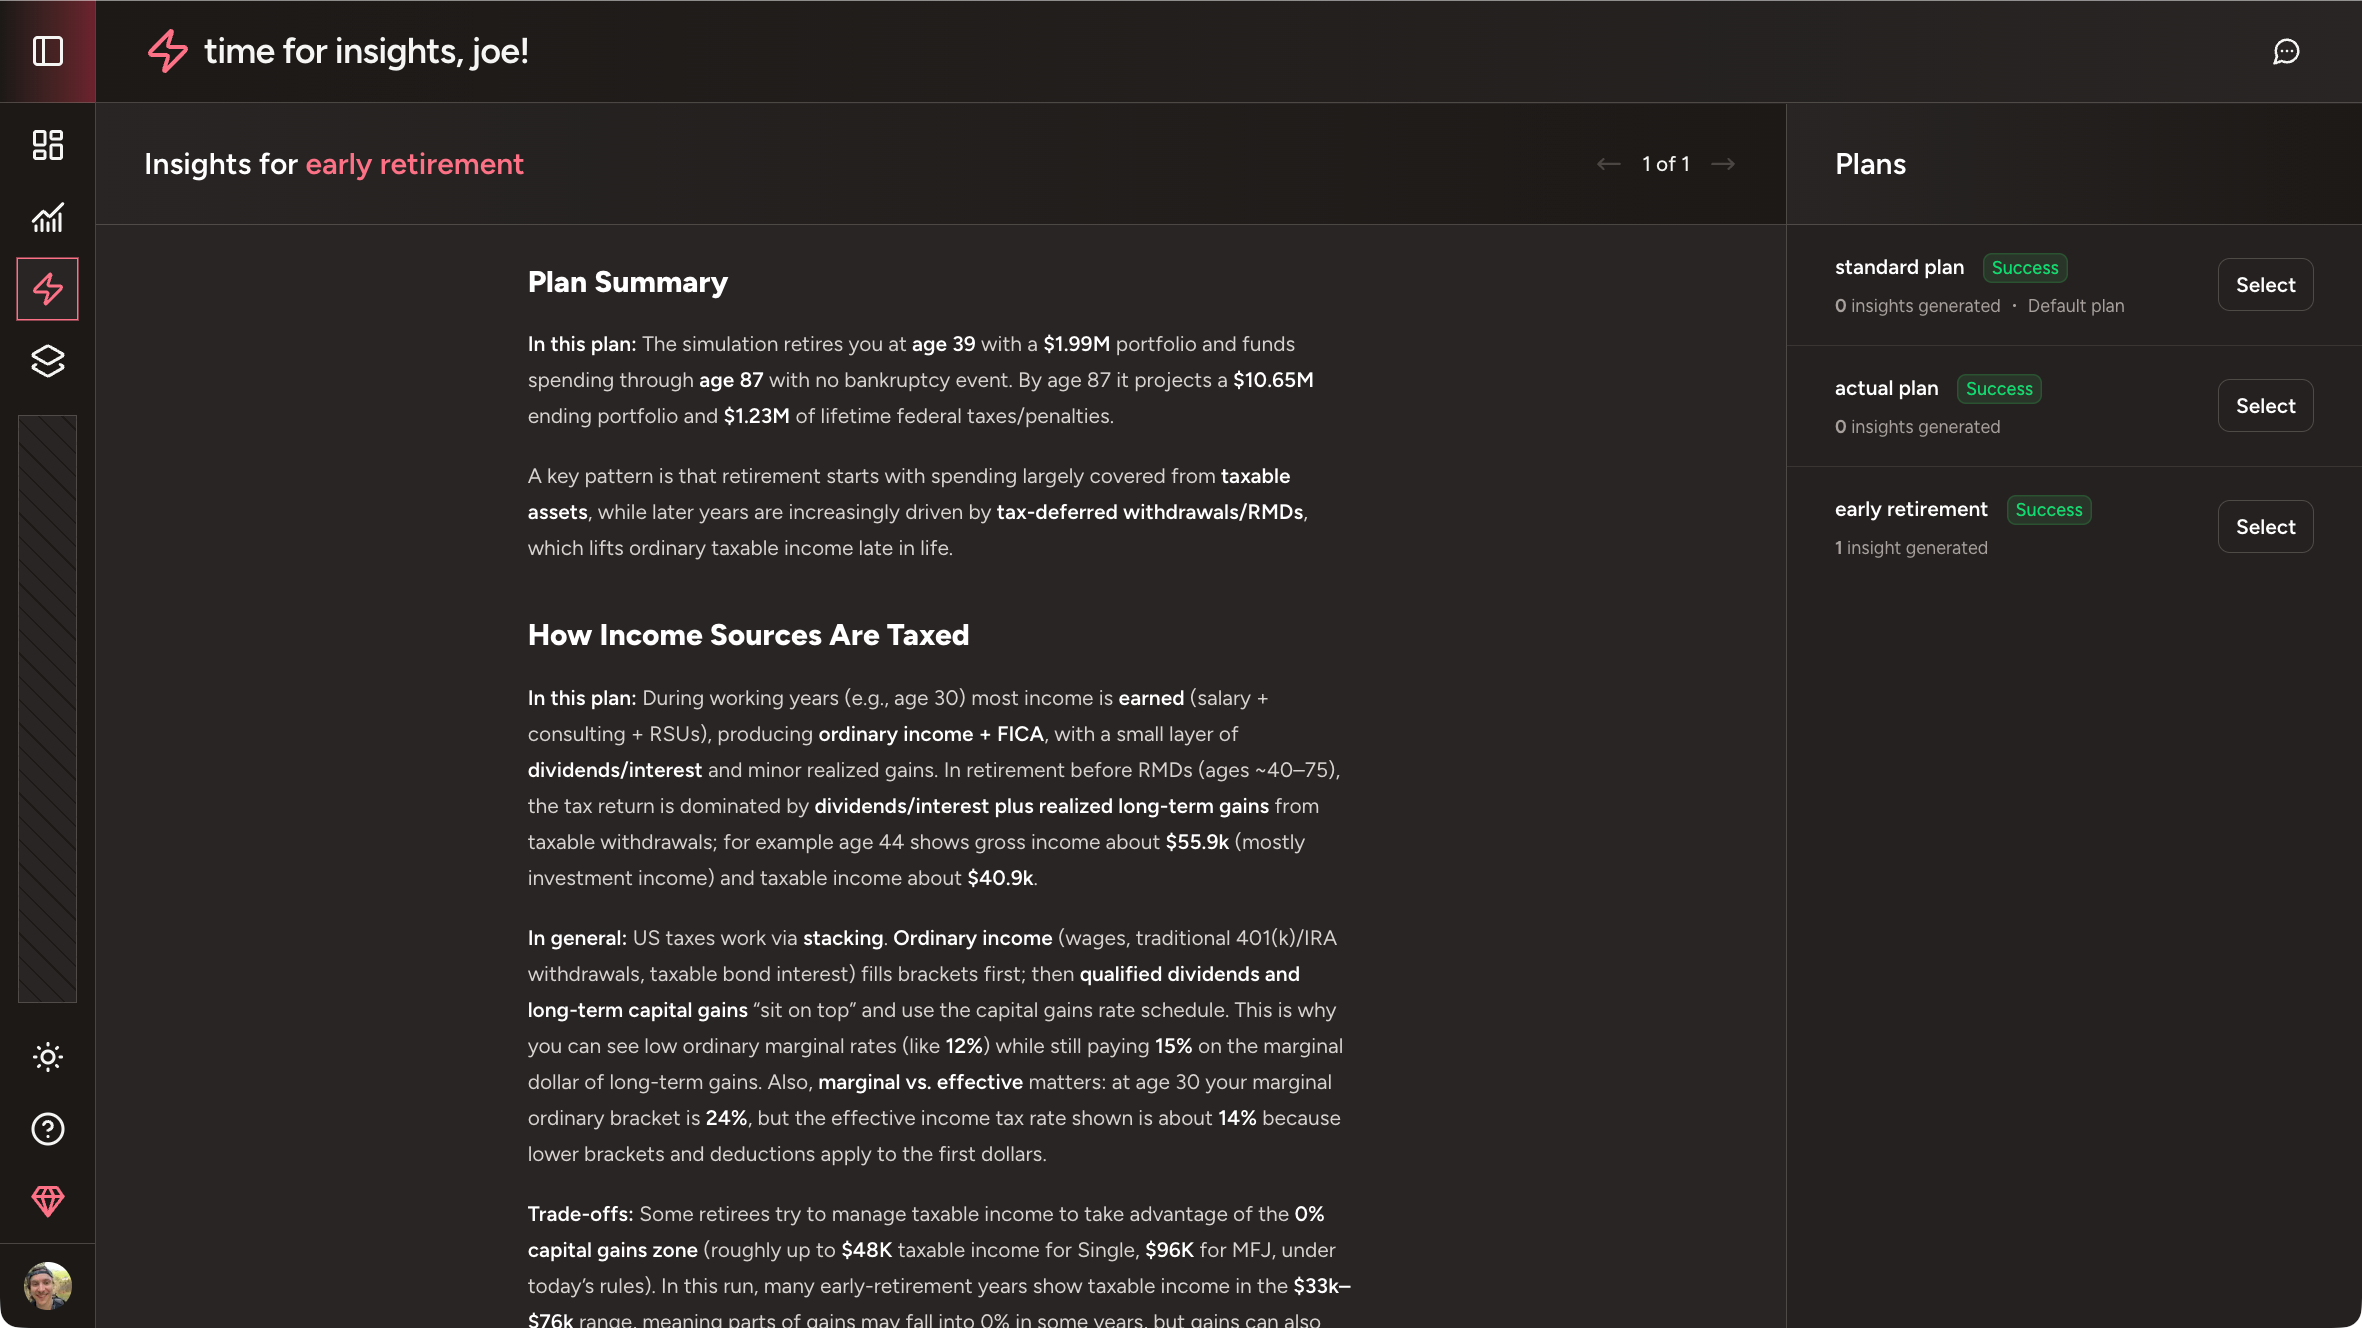The image size is (2362, 1328).
Task: Click the Success badge on standard plan
Action: pos(2024,267)
